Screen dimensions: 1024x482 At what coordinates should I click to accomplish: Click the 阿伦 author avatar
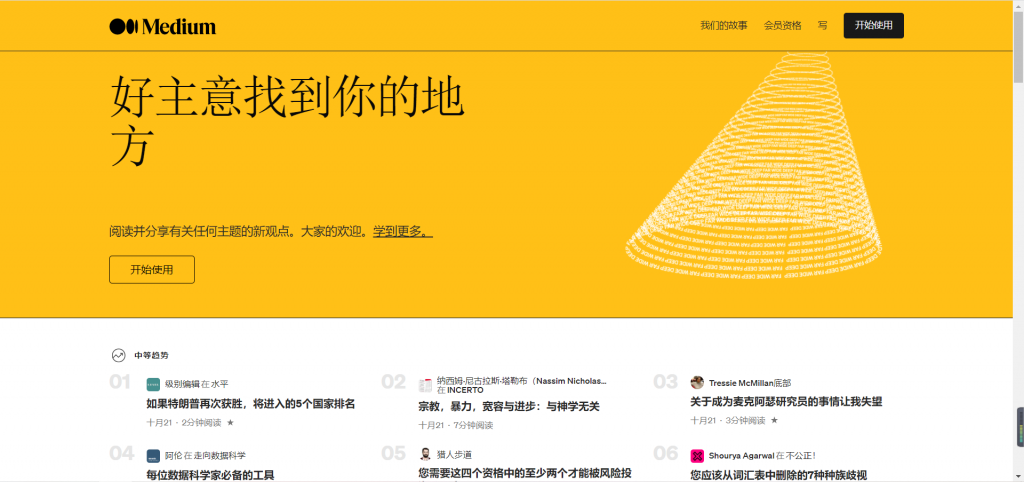pyautogui.click(x=153, y=456)
